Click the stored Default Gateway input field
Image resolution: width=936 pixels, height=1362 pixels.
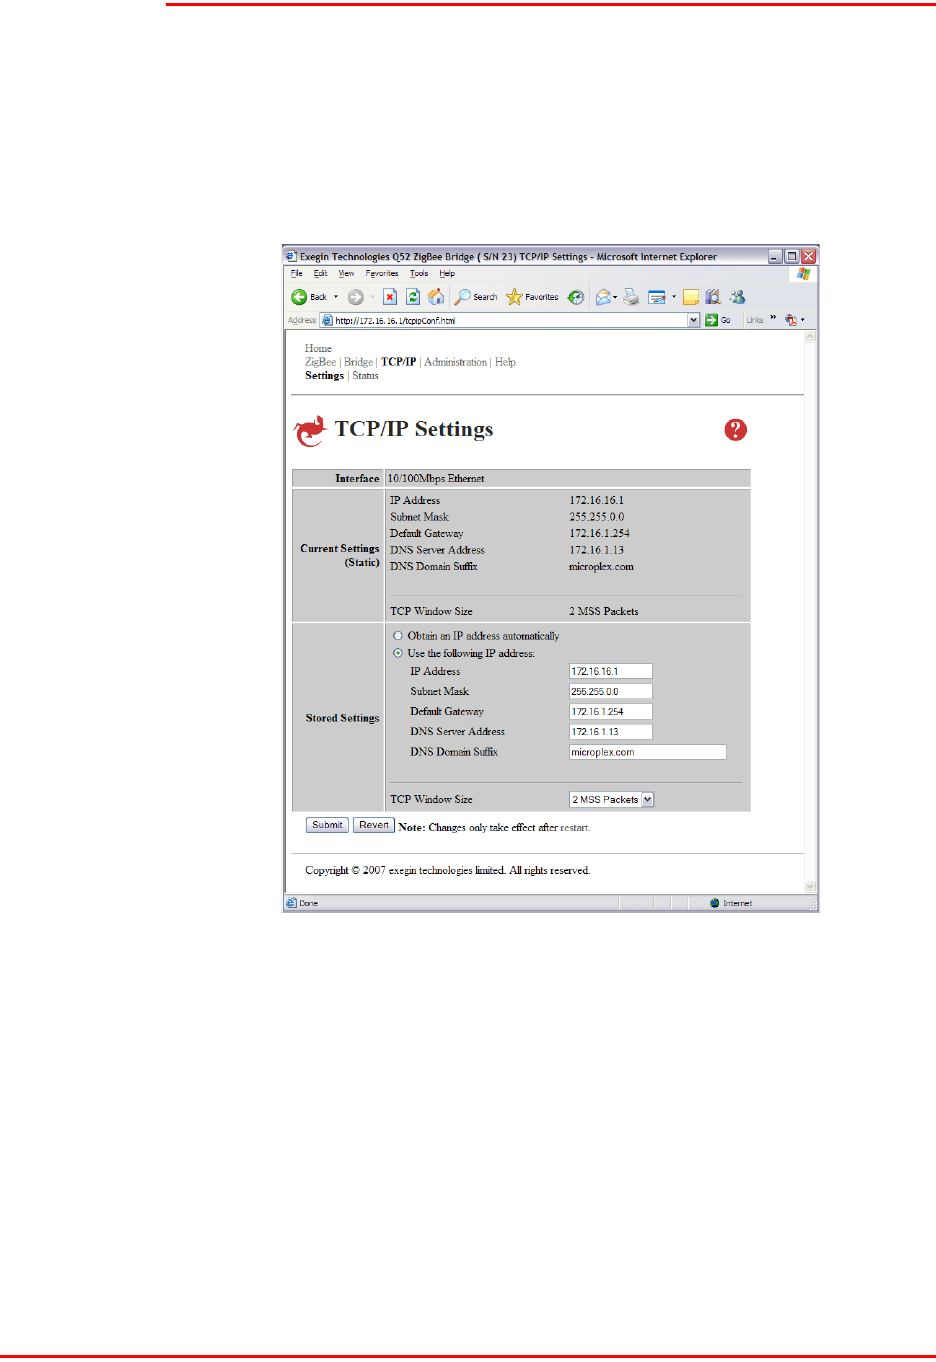point(610,711)
